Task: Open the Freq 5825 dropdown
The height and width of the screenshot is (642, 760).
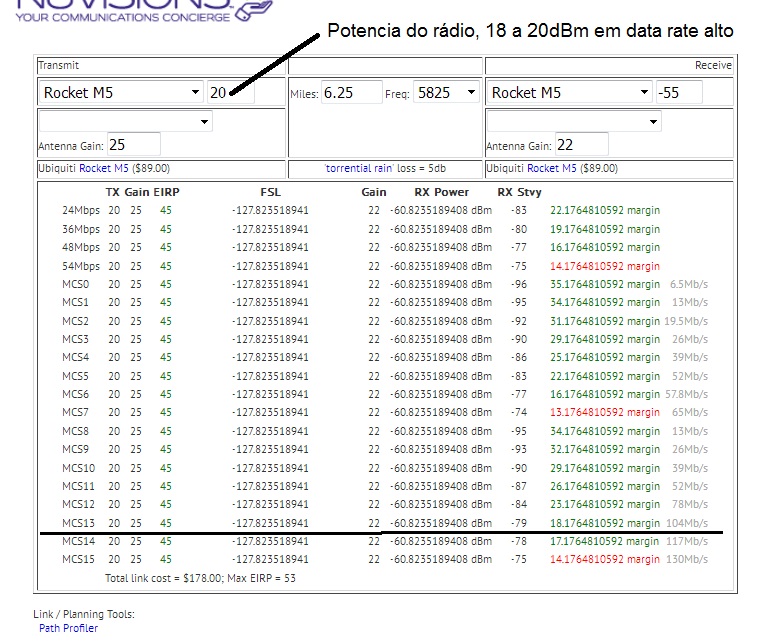Action: point(446,92)
